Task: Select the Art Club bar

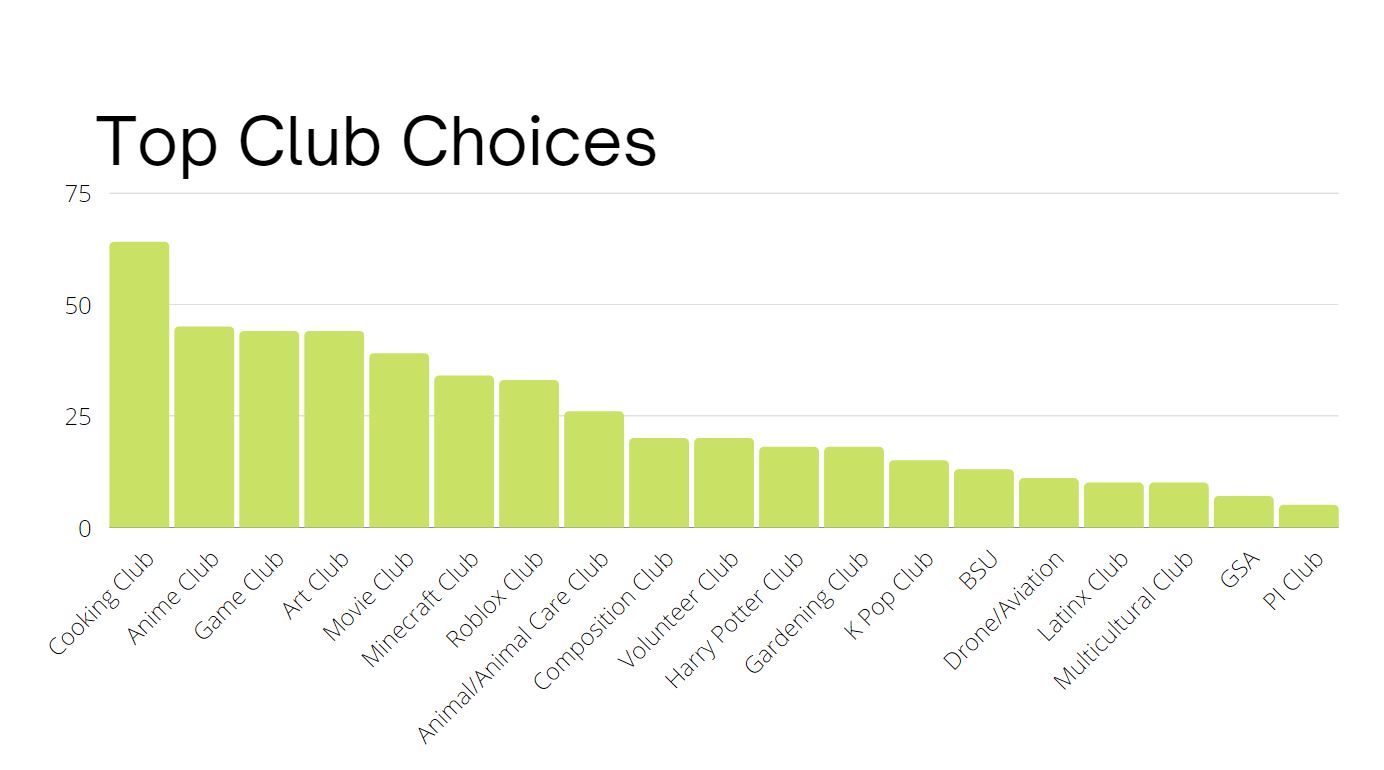Action: tap(334, 429)
